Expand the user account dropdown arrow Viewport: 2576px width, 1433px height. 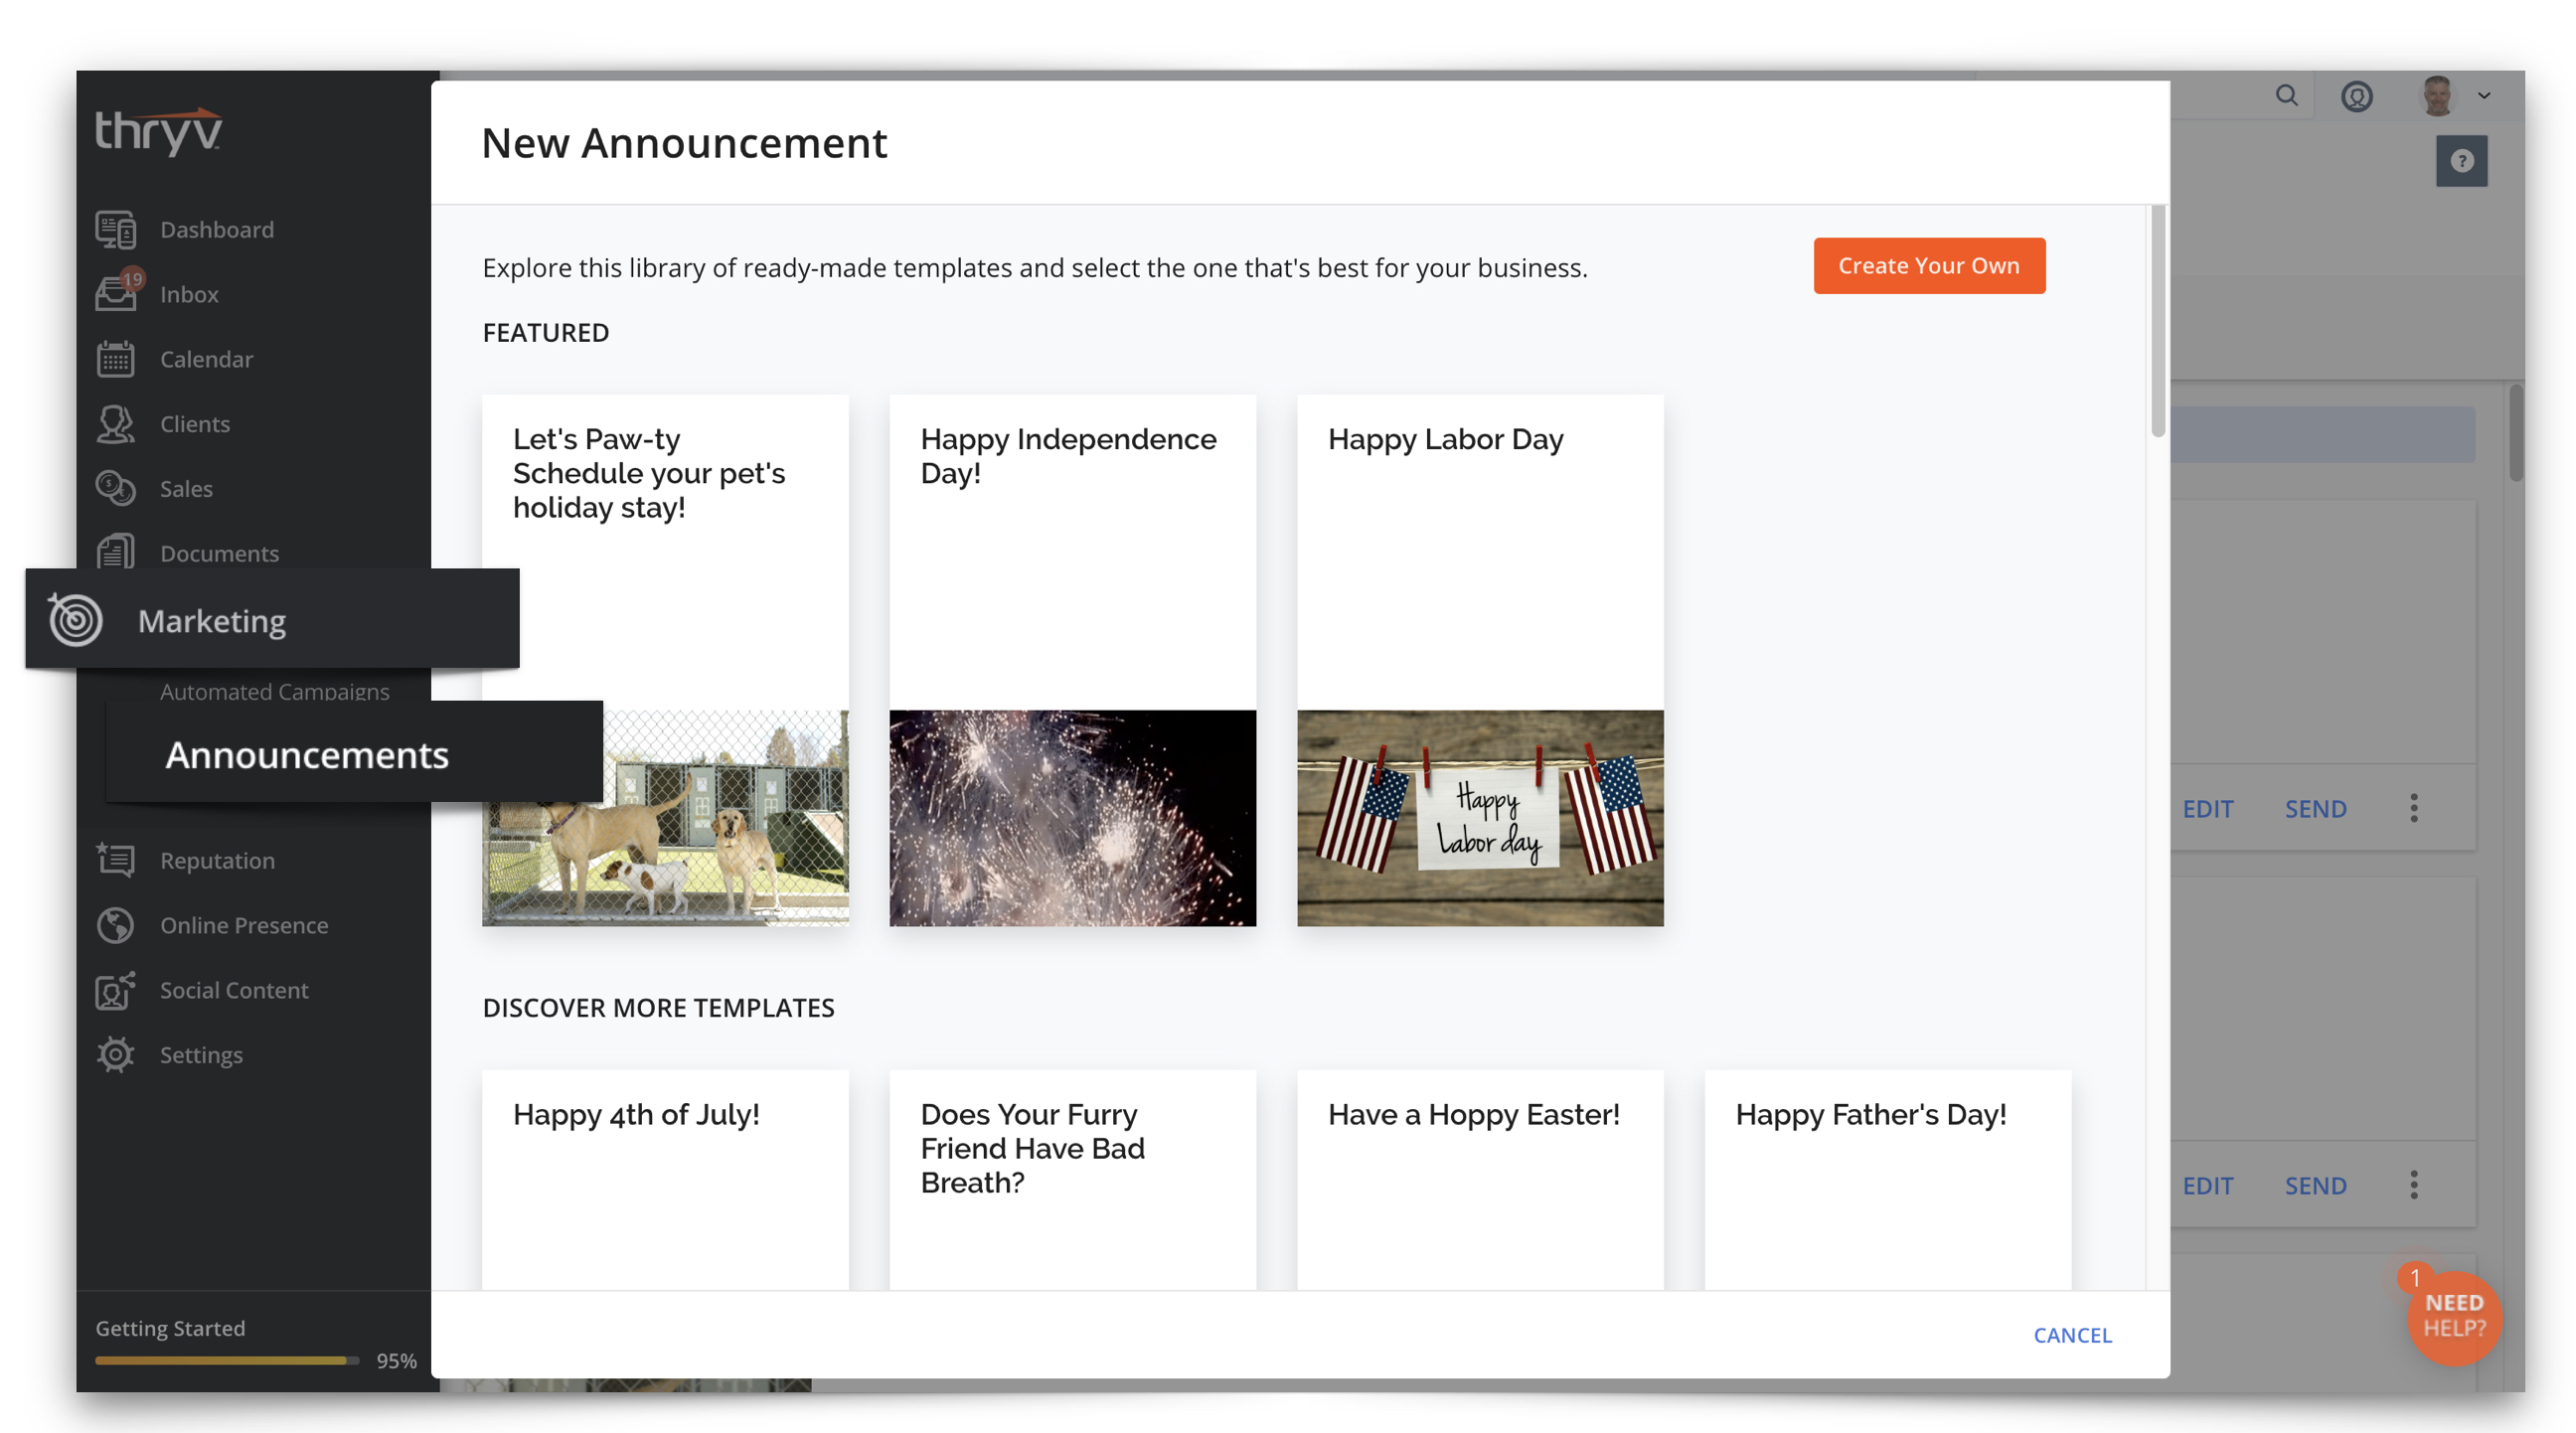coord(2485,96)
